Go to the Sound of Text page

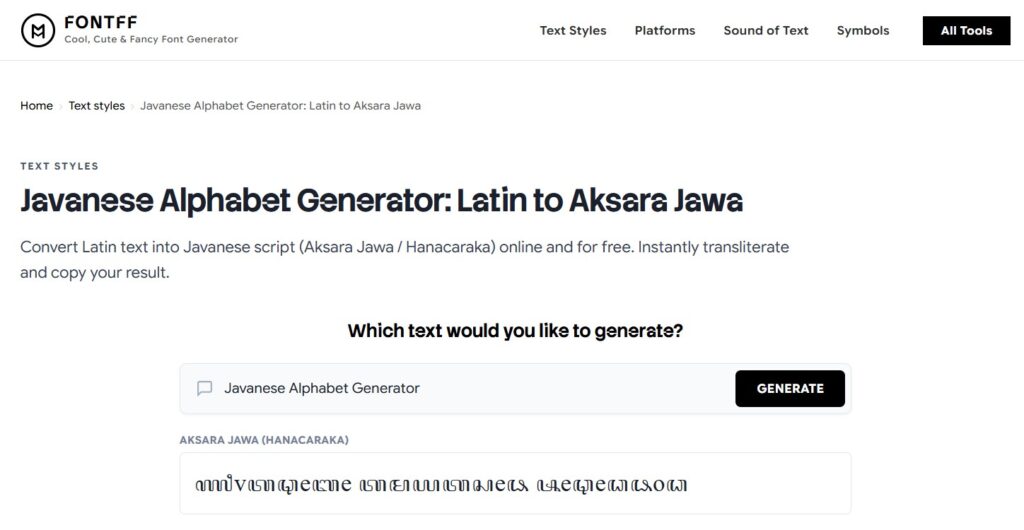point(766,31)
